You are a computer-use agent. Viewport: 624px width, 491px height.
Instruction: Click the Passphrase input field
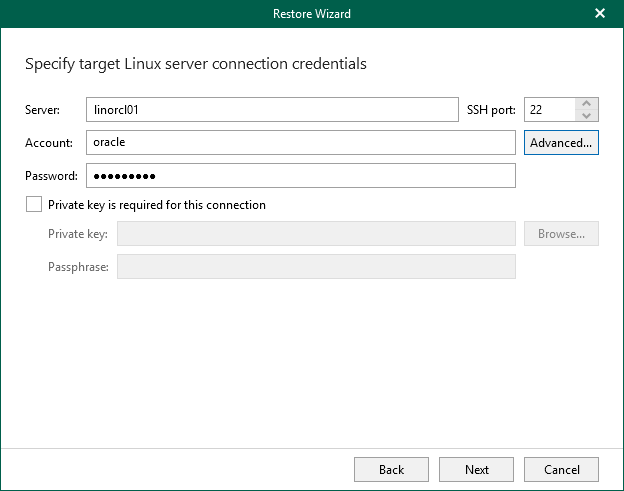coord(316,267)
